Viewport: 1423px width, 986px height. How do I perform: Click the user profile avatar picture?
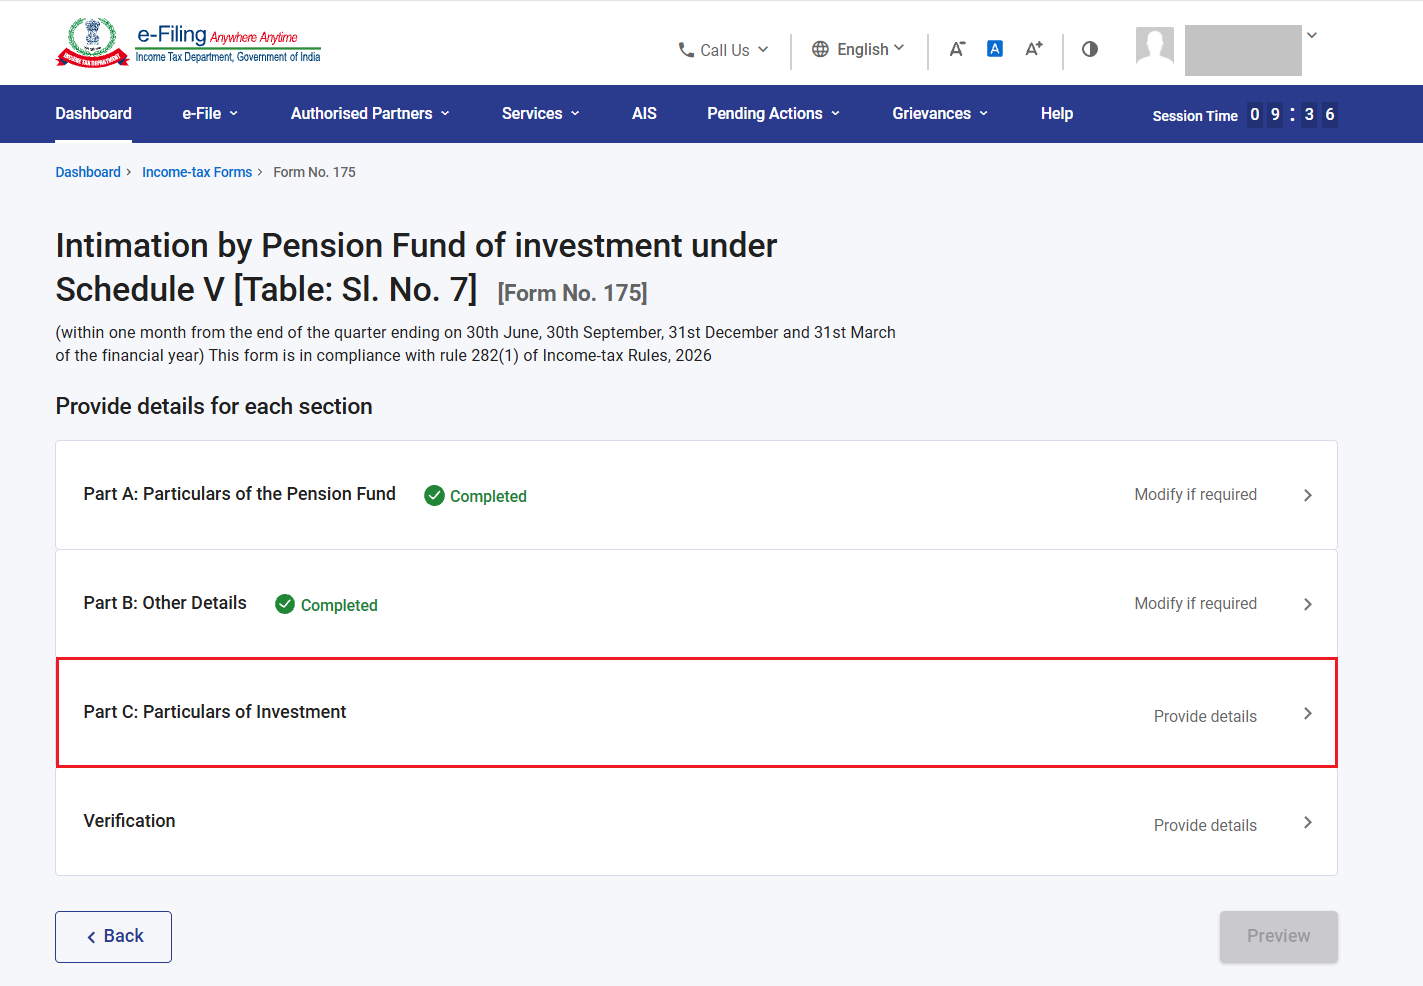[1155, 46]
